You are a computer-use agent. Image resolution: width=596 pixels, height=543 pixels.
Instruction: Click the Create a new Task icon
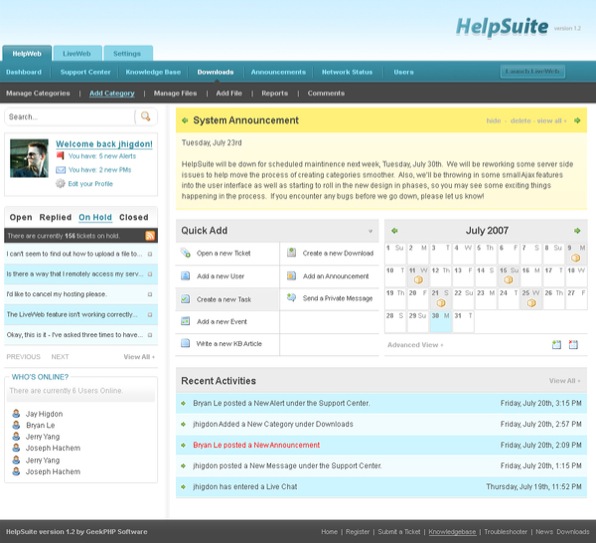[185, 299]
